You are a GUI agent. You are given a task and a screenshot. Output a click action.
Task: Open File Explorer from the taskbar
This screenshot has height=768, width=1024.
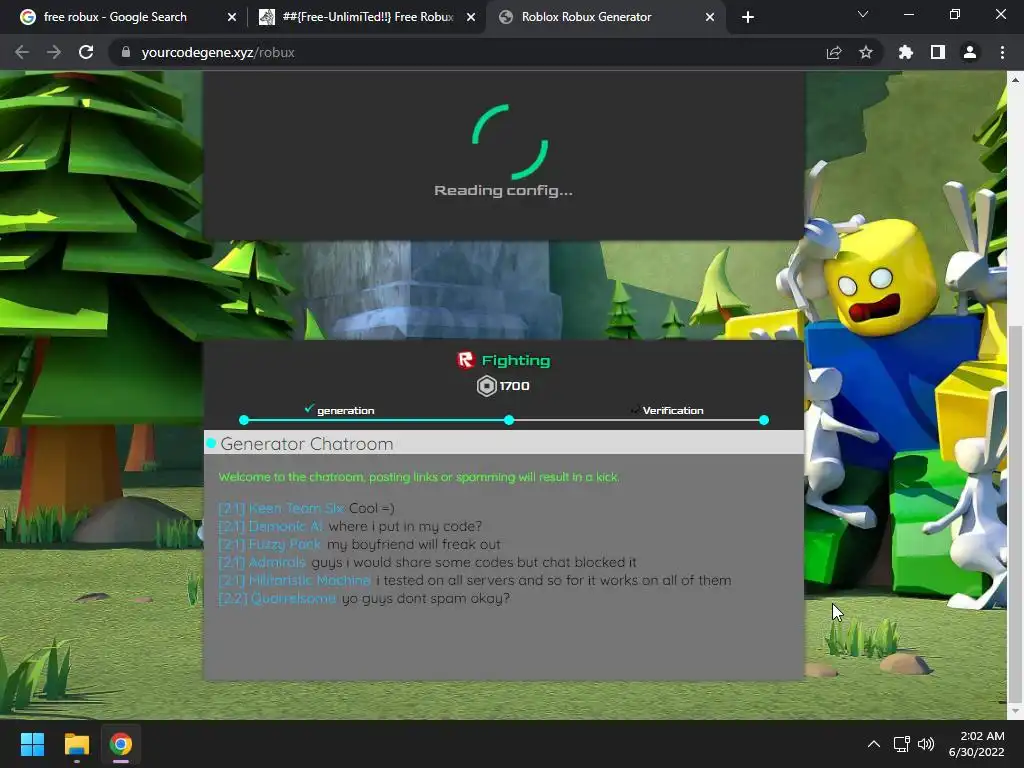(x=76, y=744)
